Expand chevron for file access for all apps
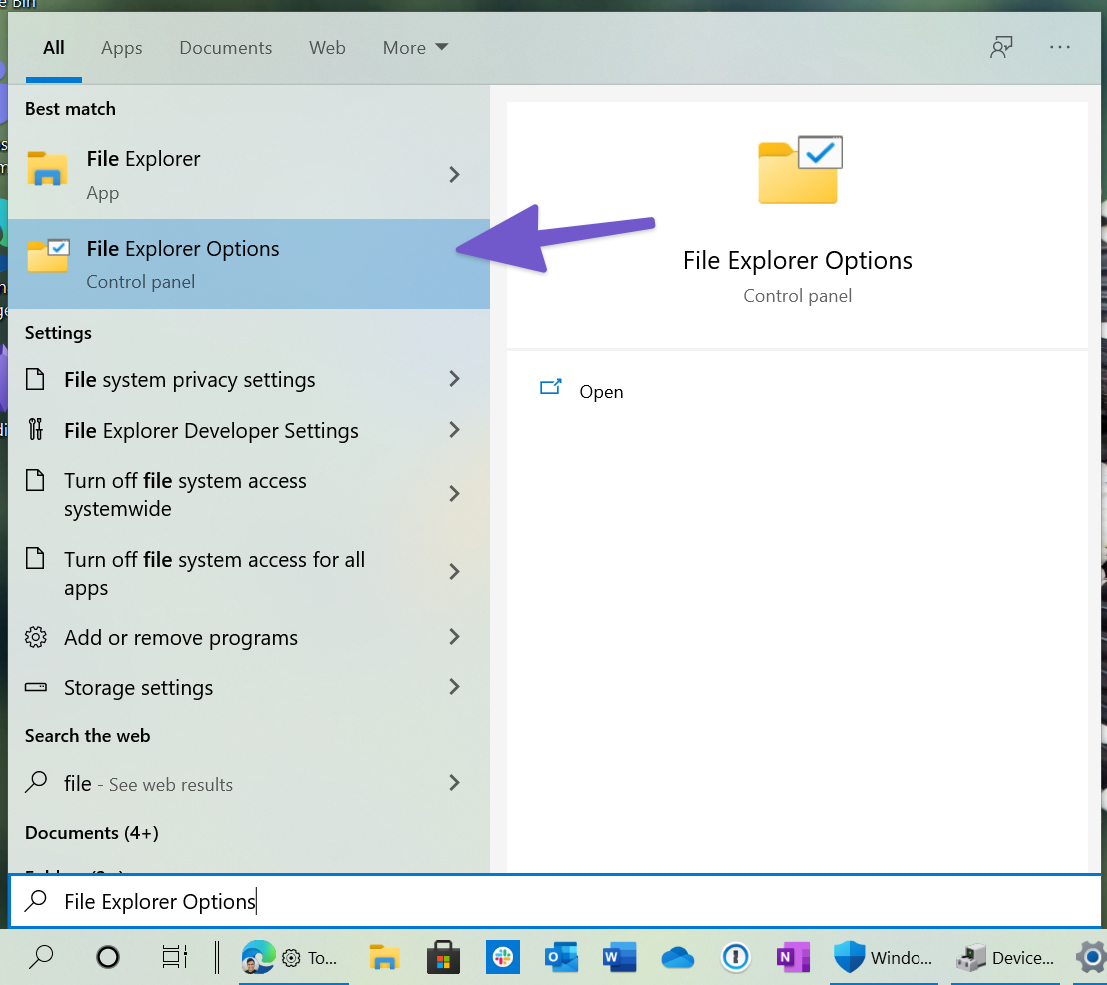Viewport: 1107px width, 985px height. (x=454, y=571)
